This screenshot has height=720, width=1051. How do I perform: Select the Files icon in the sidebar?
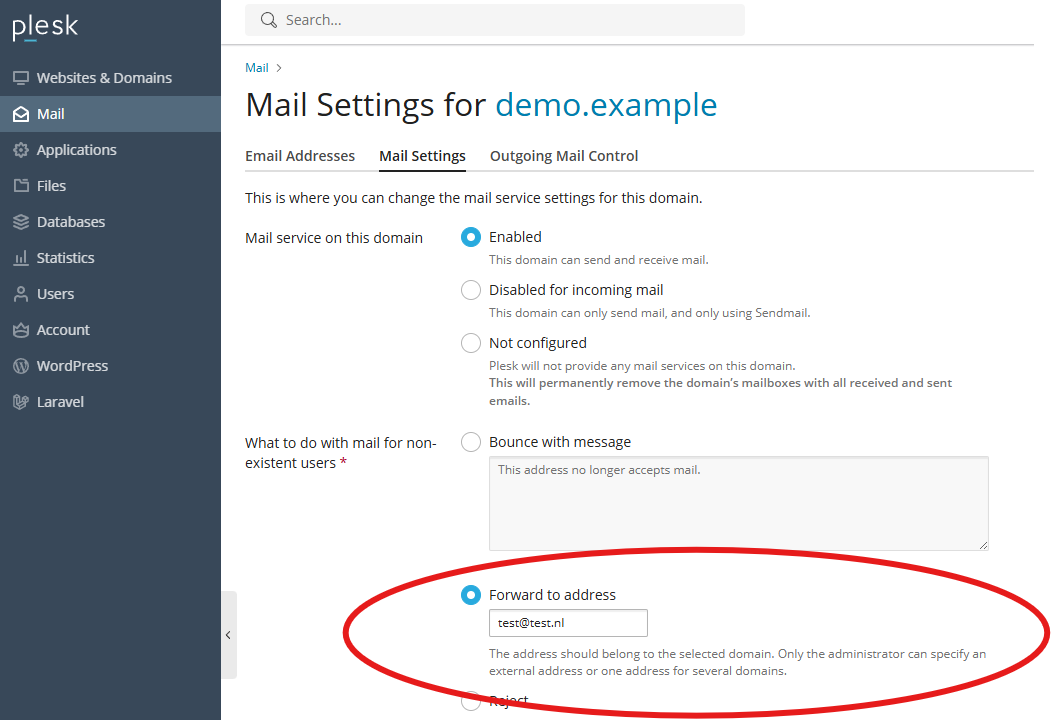tap(21, 185)
